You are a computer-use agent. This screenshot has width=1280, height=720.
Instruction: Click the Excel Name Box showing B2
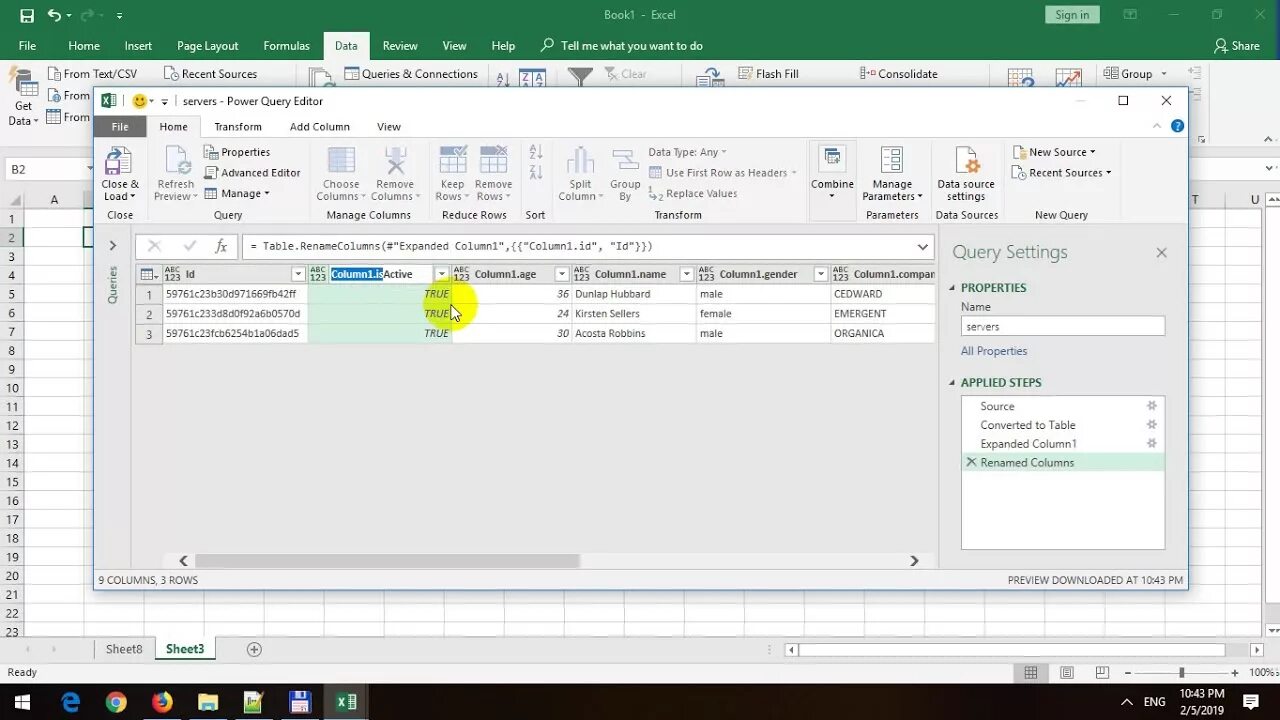pyautogui.click(x=48, y=169)
